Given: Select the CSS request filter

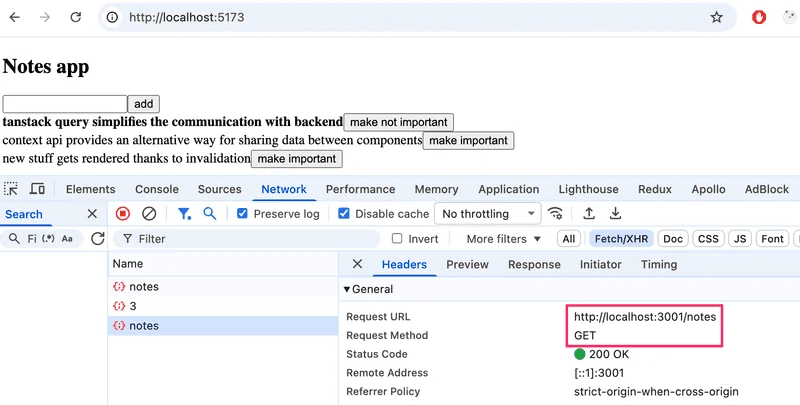Looking at the screenshot, I should tap(708, 239).
